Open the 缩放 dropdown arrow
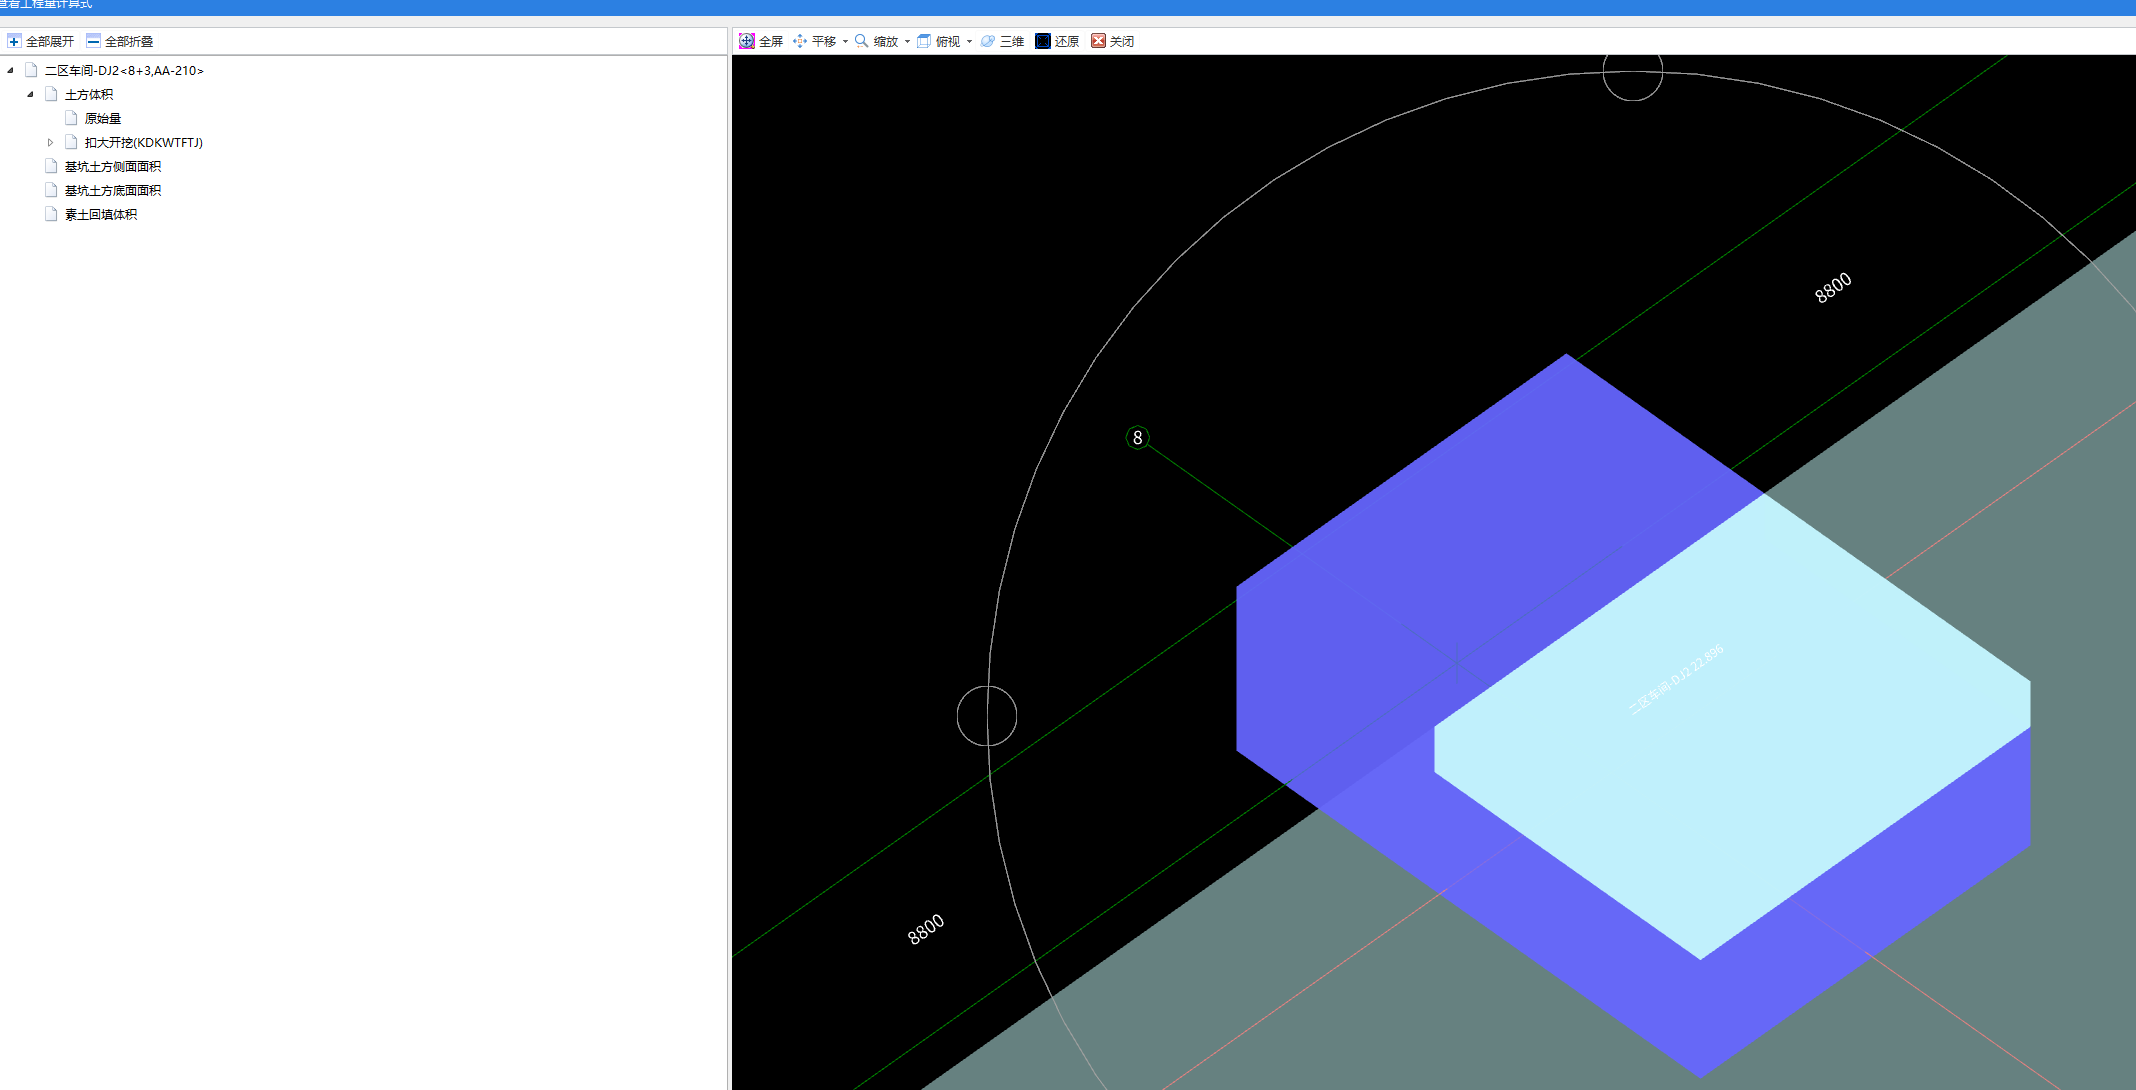 (907, 42)
